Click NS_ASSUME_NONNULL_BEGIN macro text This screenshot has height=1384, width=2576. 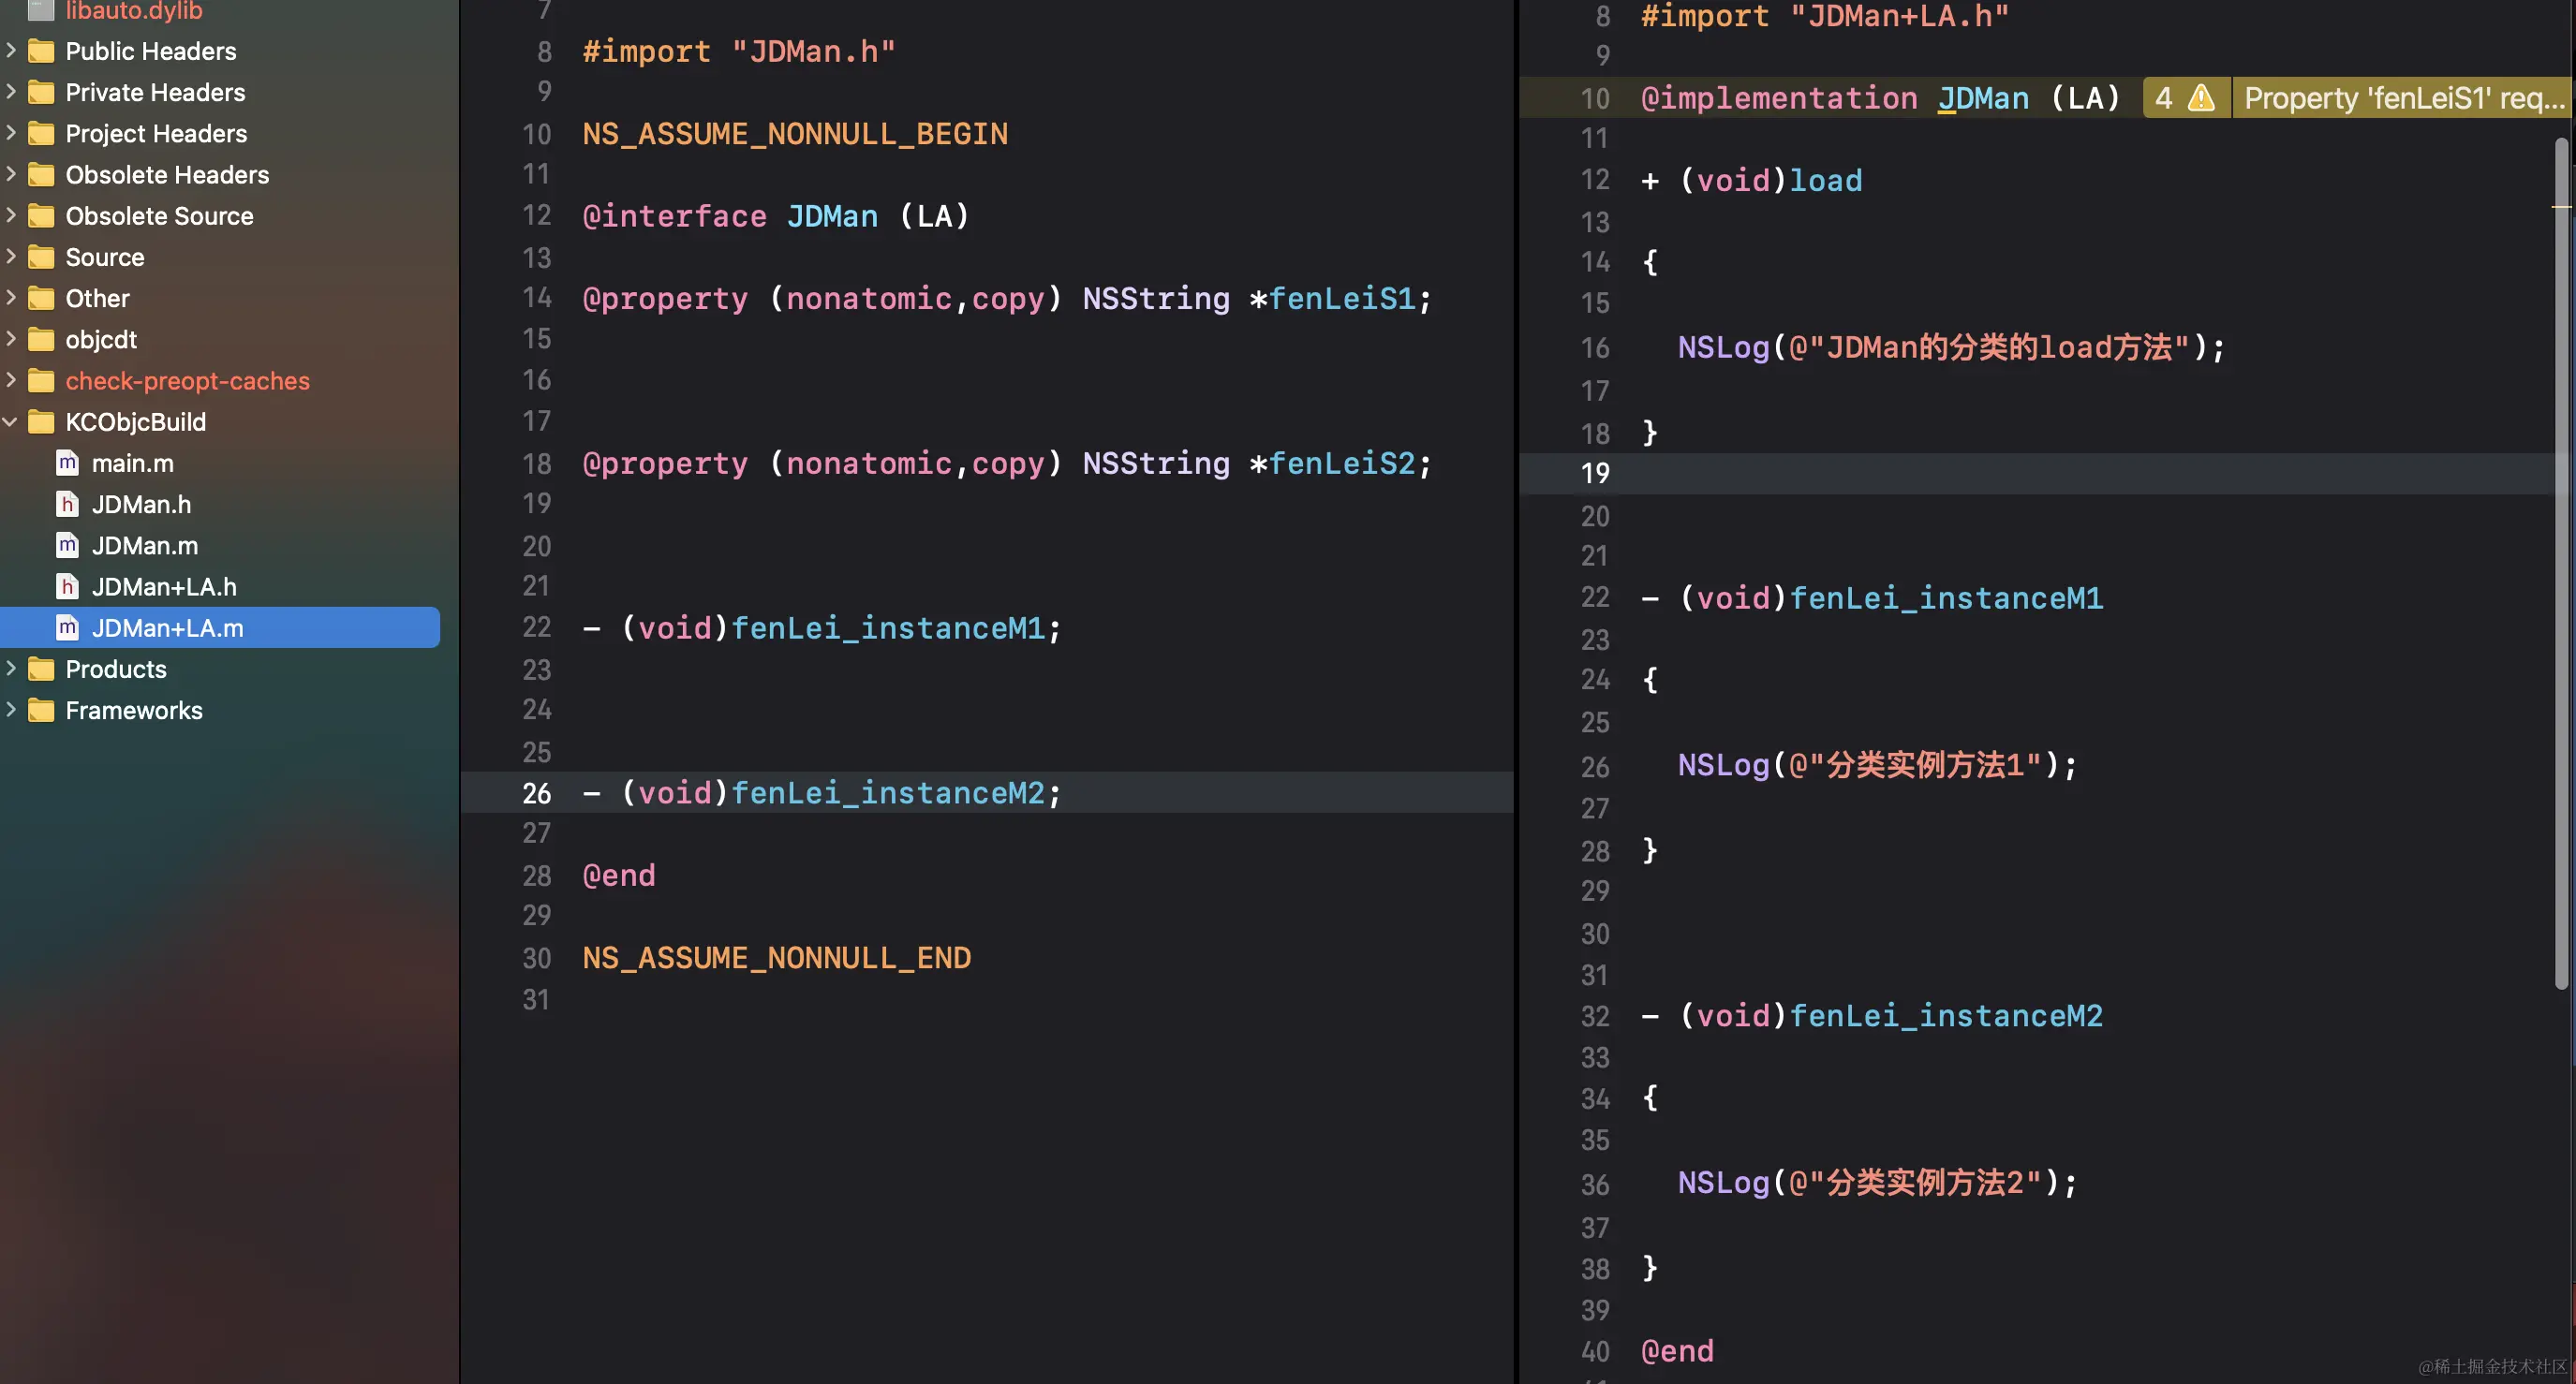click(795, 134)
